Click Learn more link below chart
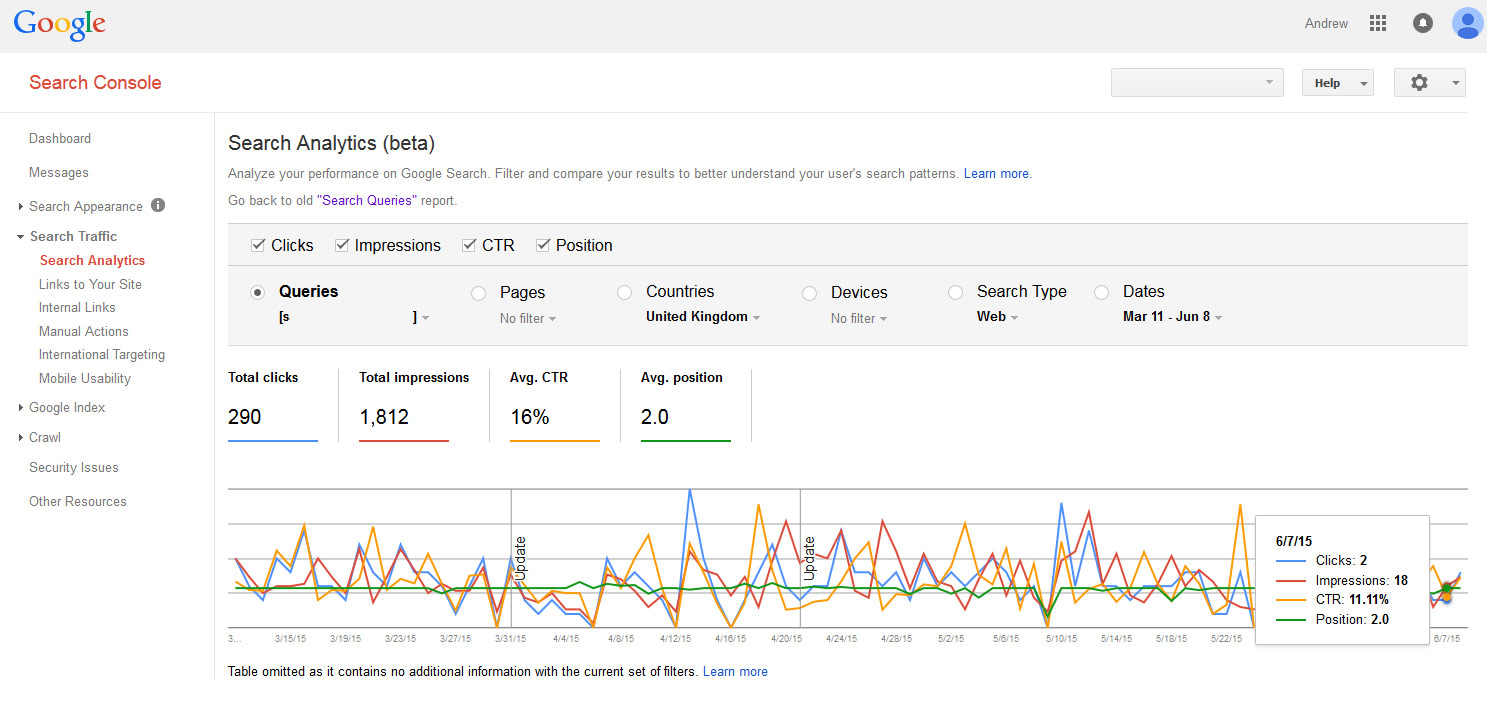 [735, 671]
